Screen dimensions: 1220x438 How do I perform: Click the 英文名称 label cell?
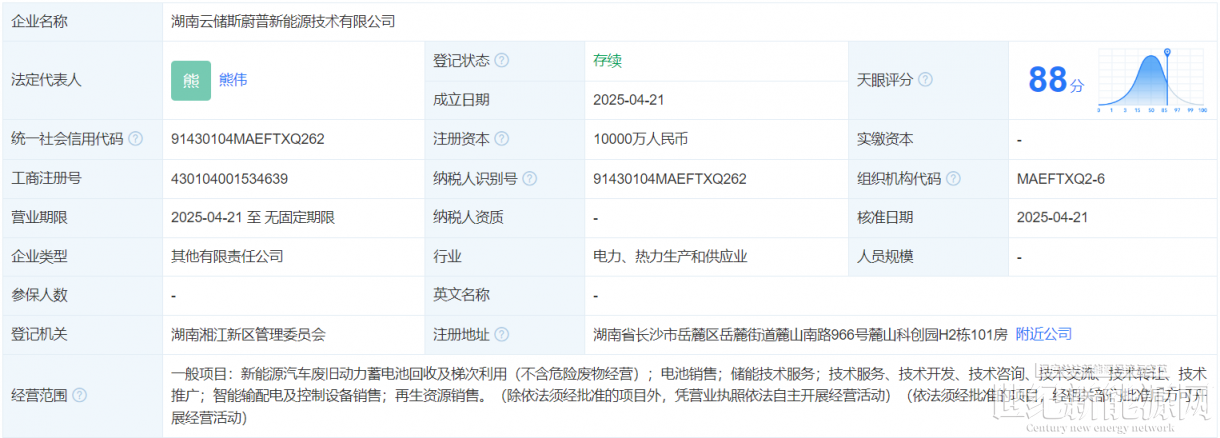tap(505, 295)
